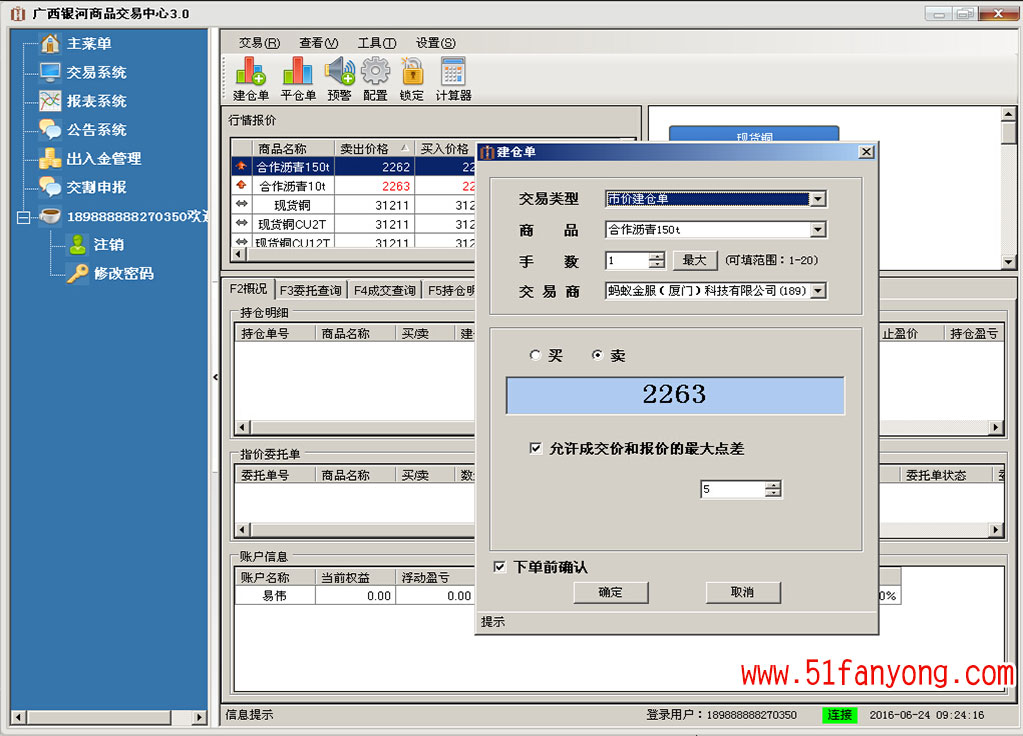
Task: Uncheck the 下单前确认 checkbox
Action: (500, 567)
